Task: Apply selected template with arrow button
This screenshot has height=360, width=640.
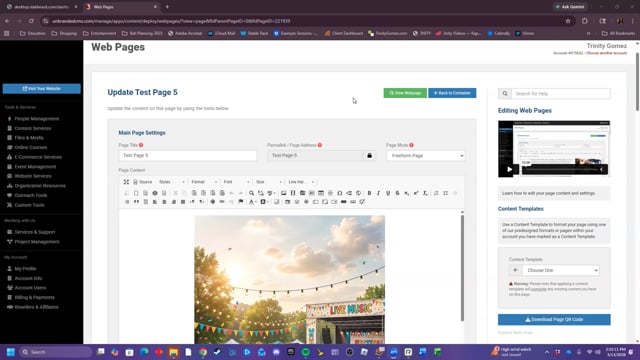Action: point(516,270)
